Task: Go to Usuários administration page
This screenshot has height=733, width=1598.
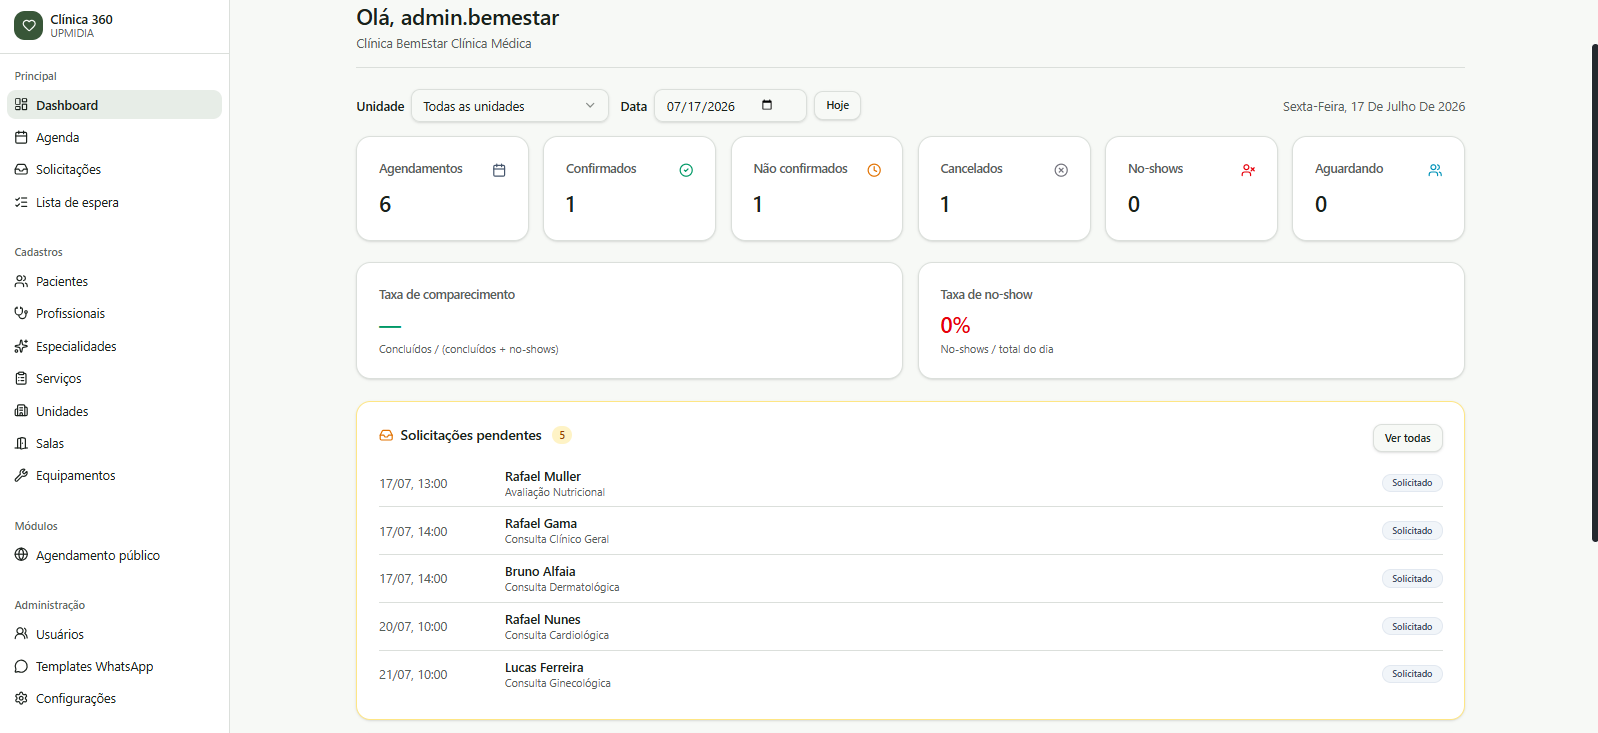Action: click(x=114, y=634)
